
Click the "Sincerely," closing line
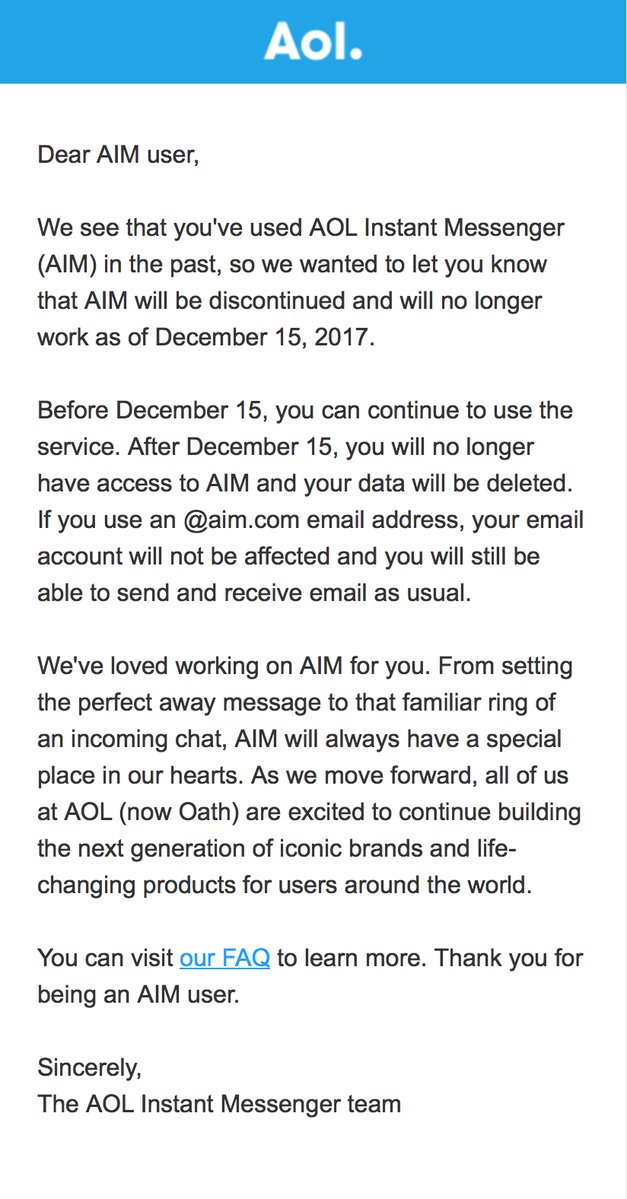(x=89, y=1066)
